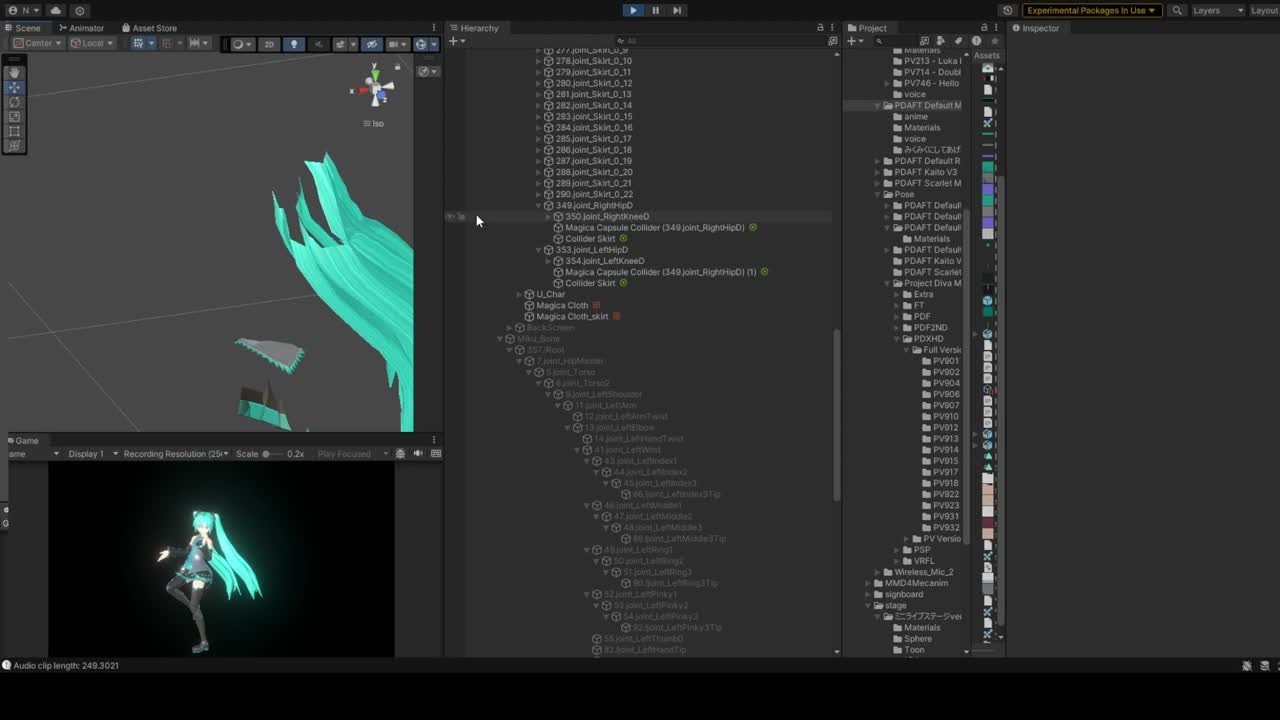Screen dimensions: 1280x720
Task: Open the Display 1 dropdown
Action: [x=92, y=454]
